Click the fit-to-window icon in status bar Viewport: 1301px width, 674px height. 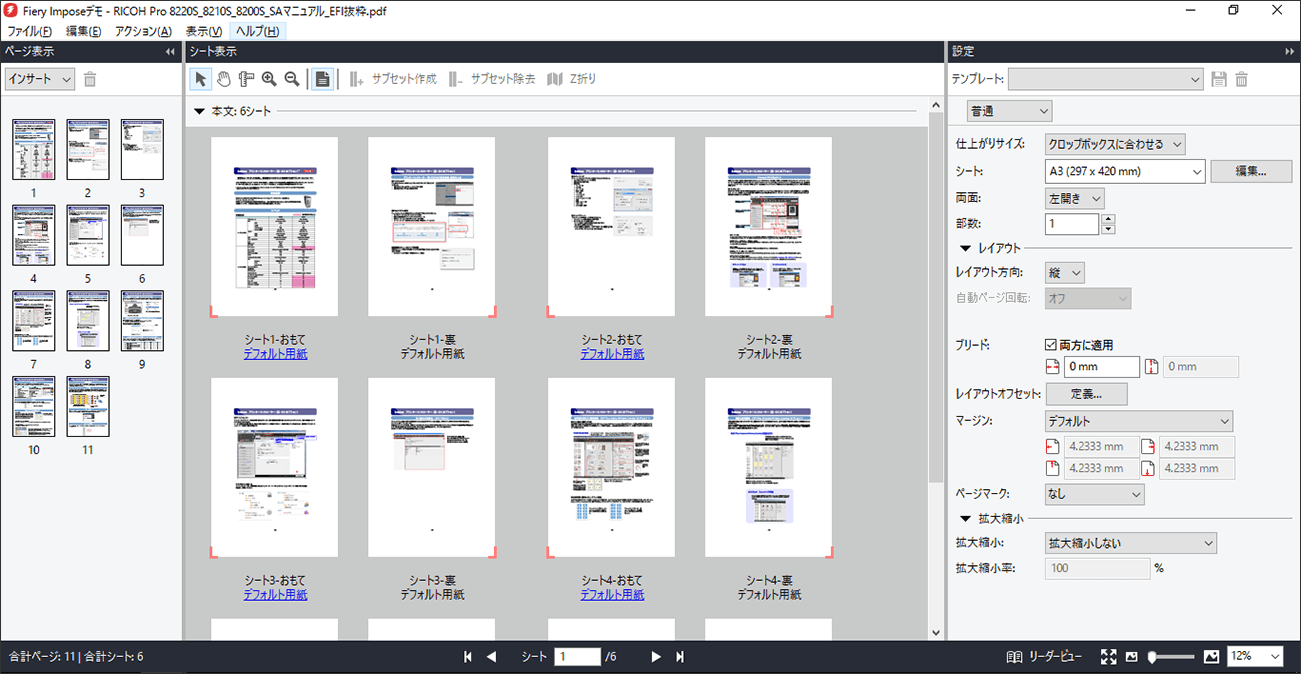pyautogui.click(x=1108, y=657)
